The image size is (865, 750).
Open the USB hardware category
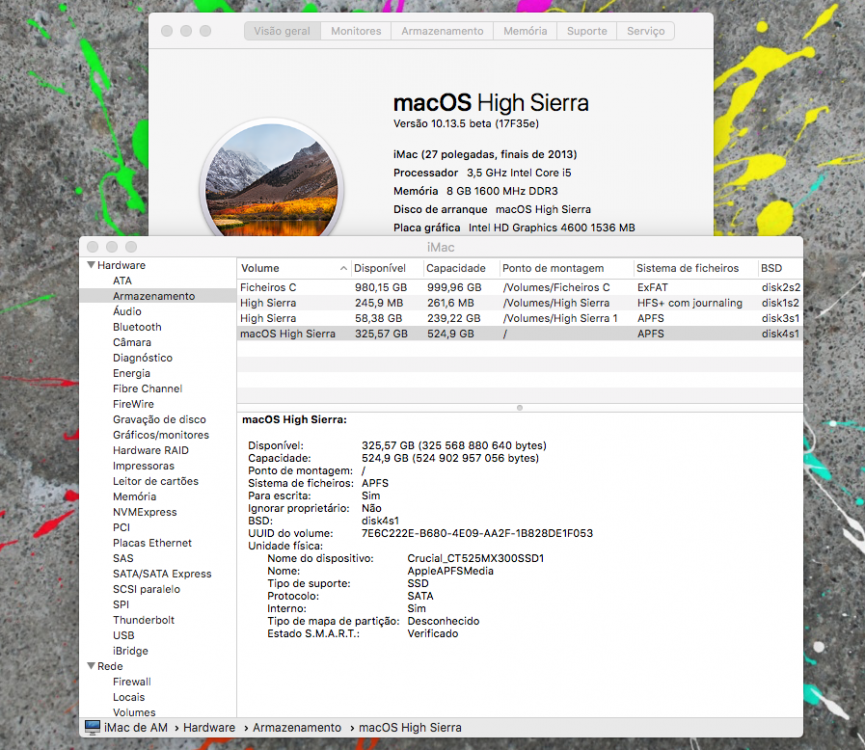point(124,635)
